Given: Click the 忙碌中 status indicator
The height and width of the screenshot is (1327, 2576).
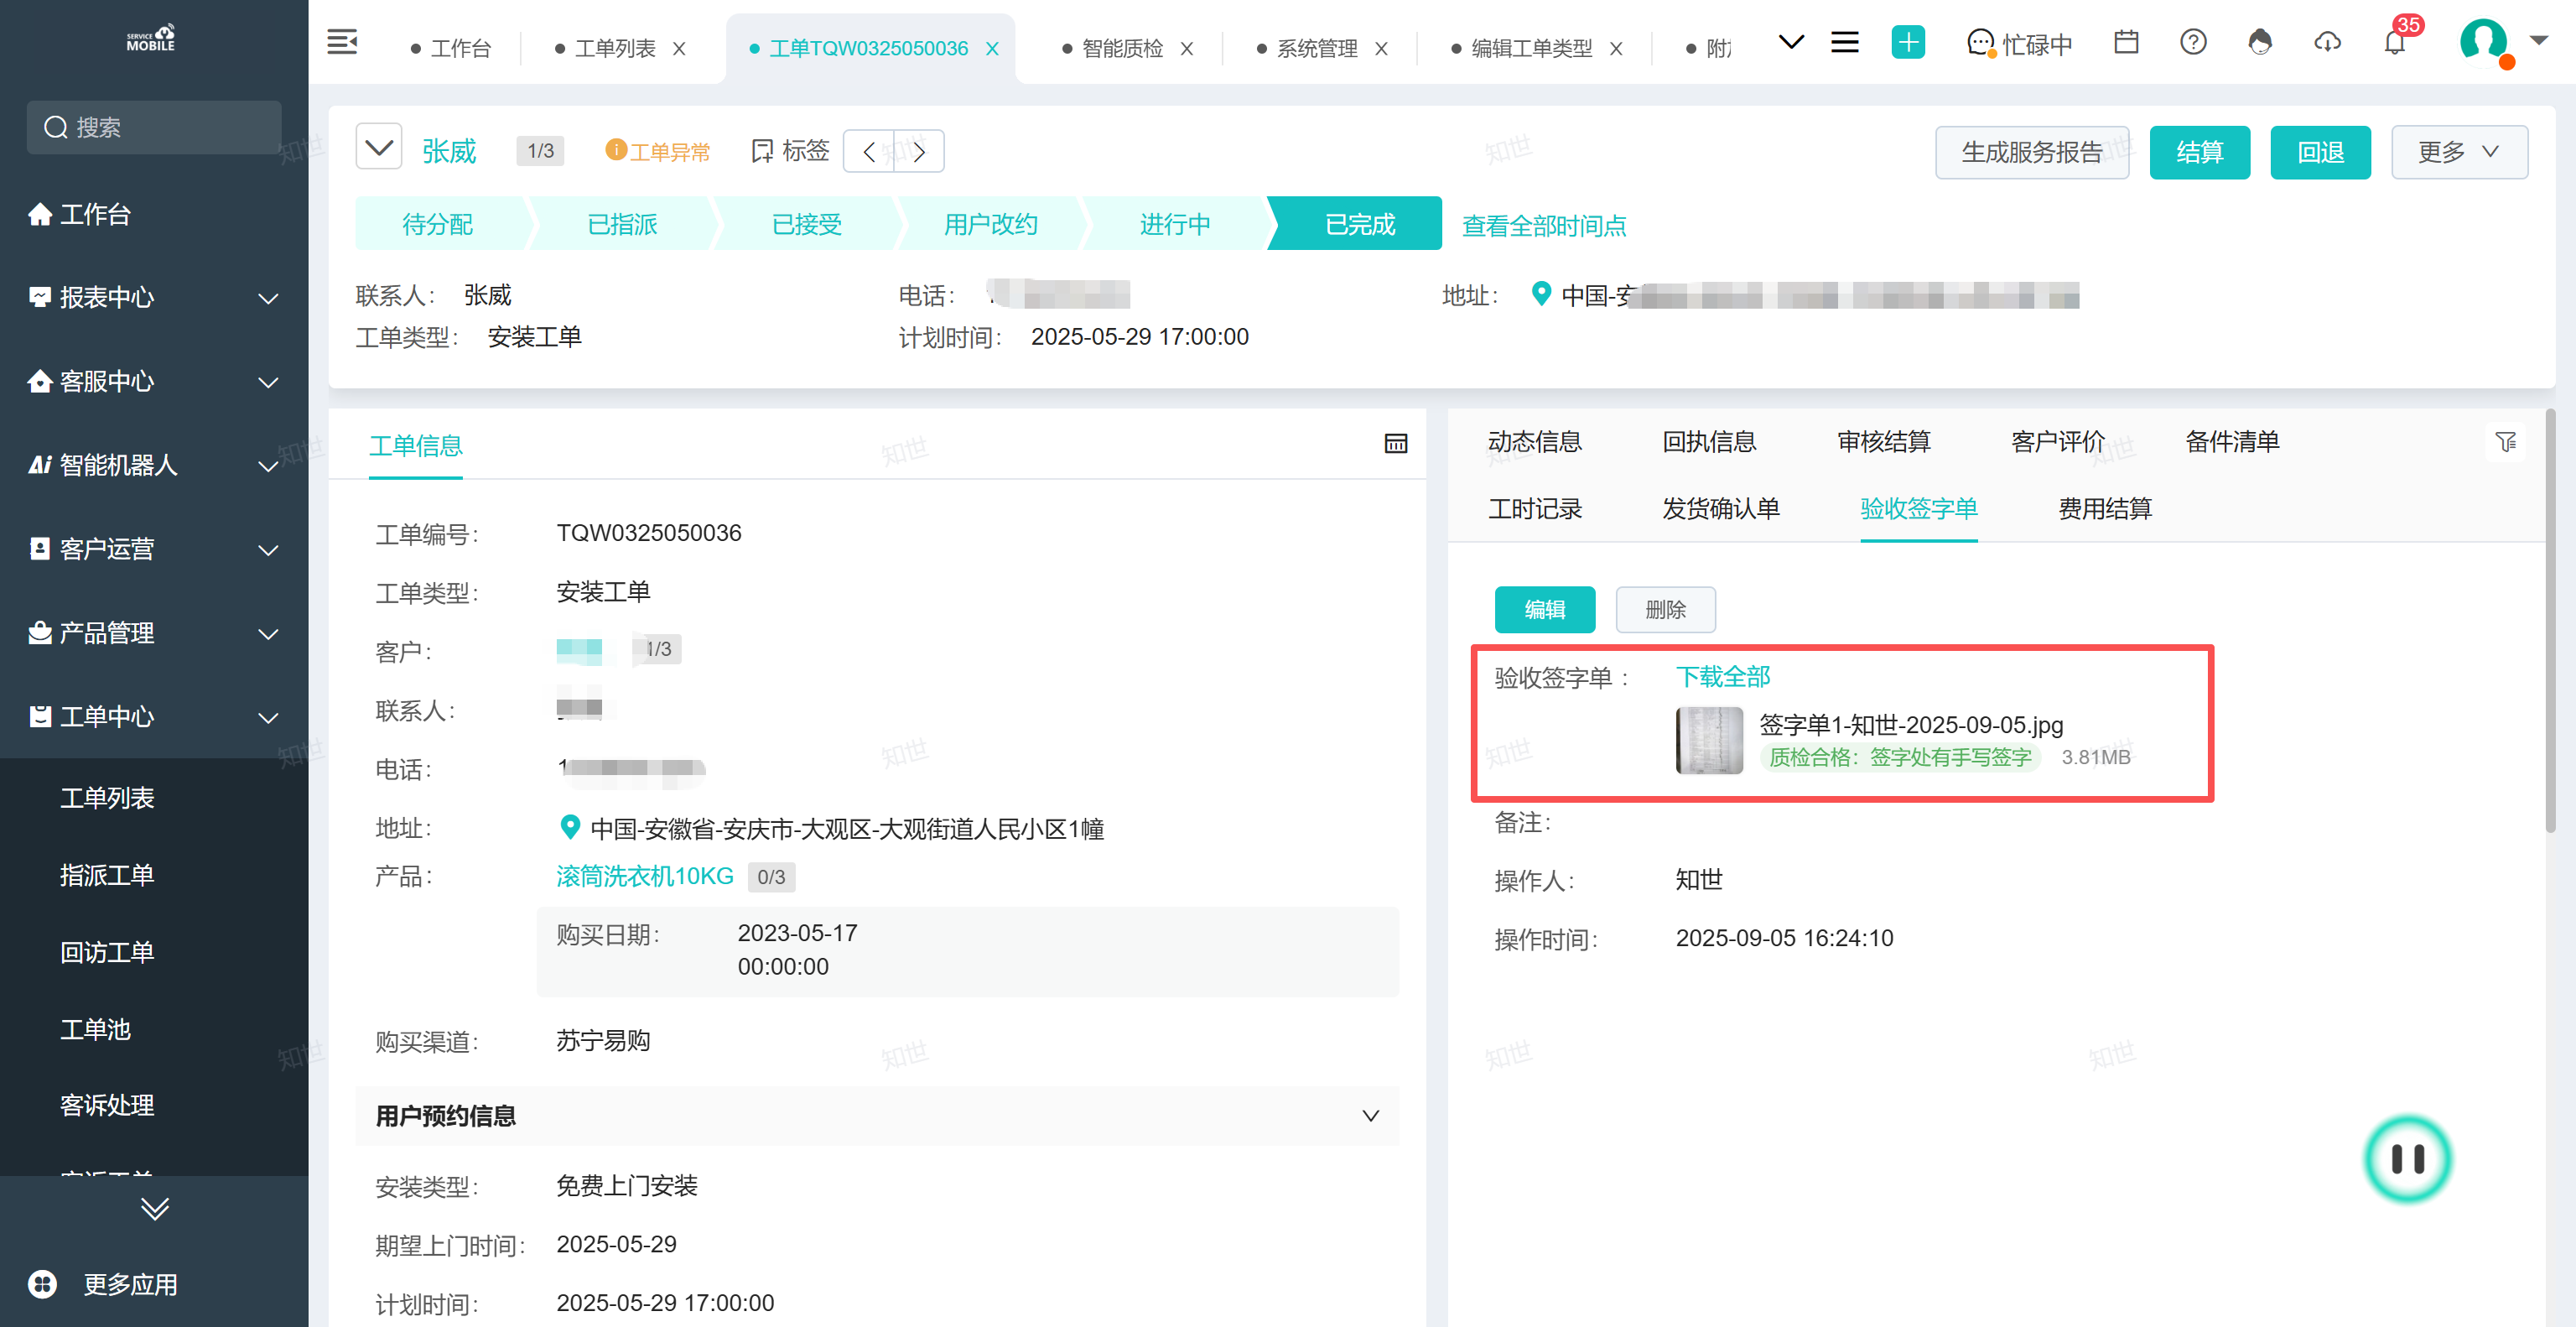Looking at the screenshot, I should (x=2019, y=44).
